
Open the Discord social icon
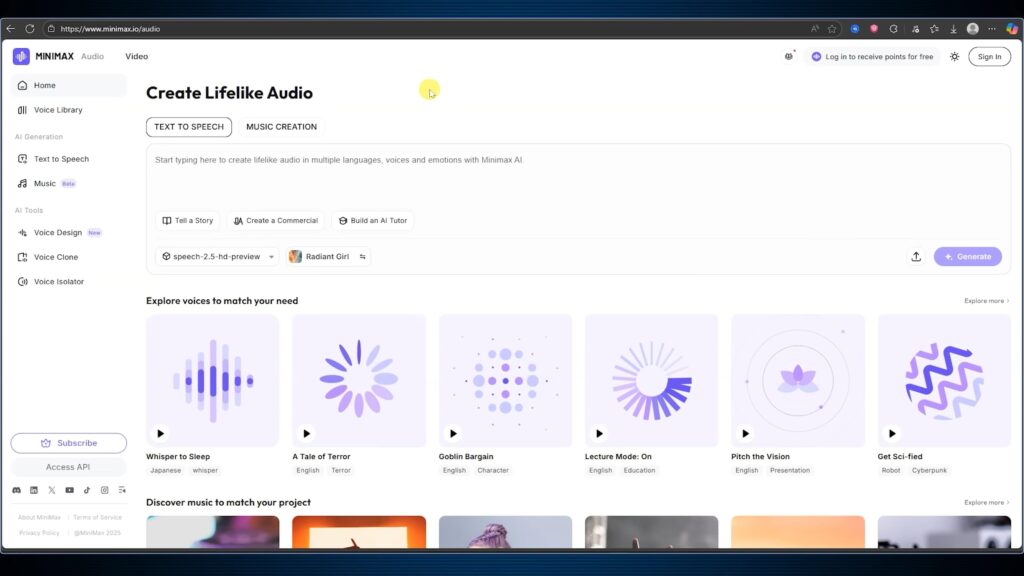tap(16, 490)
